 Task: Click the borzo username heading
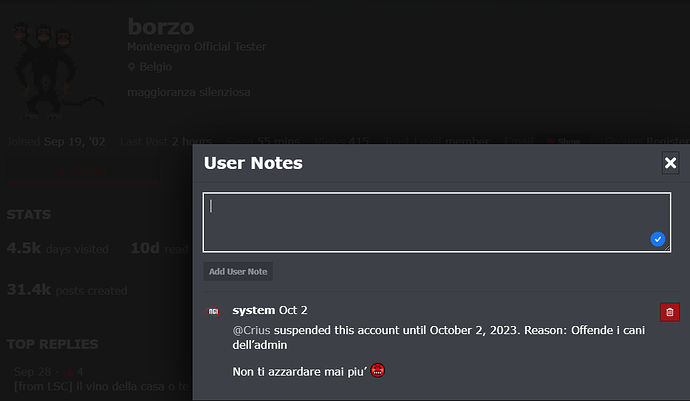pos(161,27)
